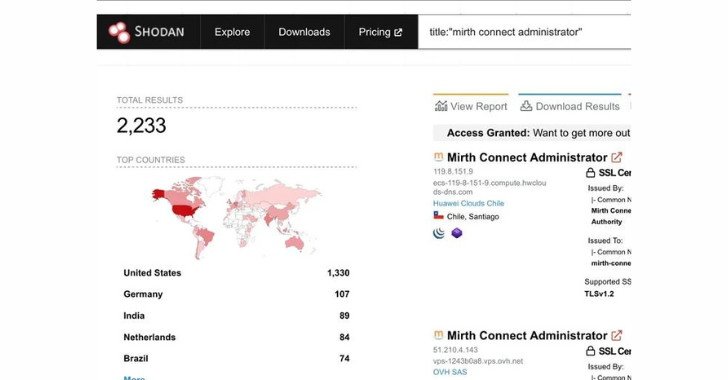Click the purple cube tag icon
Screen dimensions: 728x380
457,233
